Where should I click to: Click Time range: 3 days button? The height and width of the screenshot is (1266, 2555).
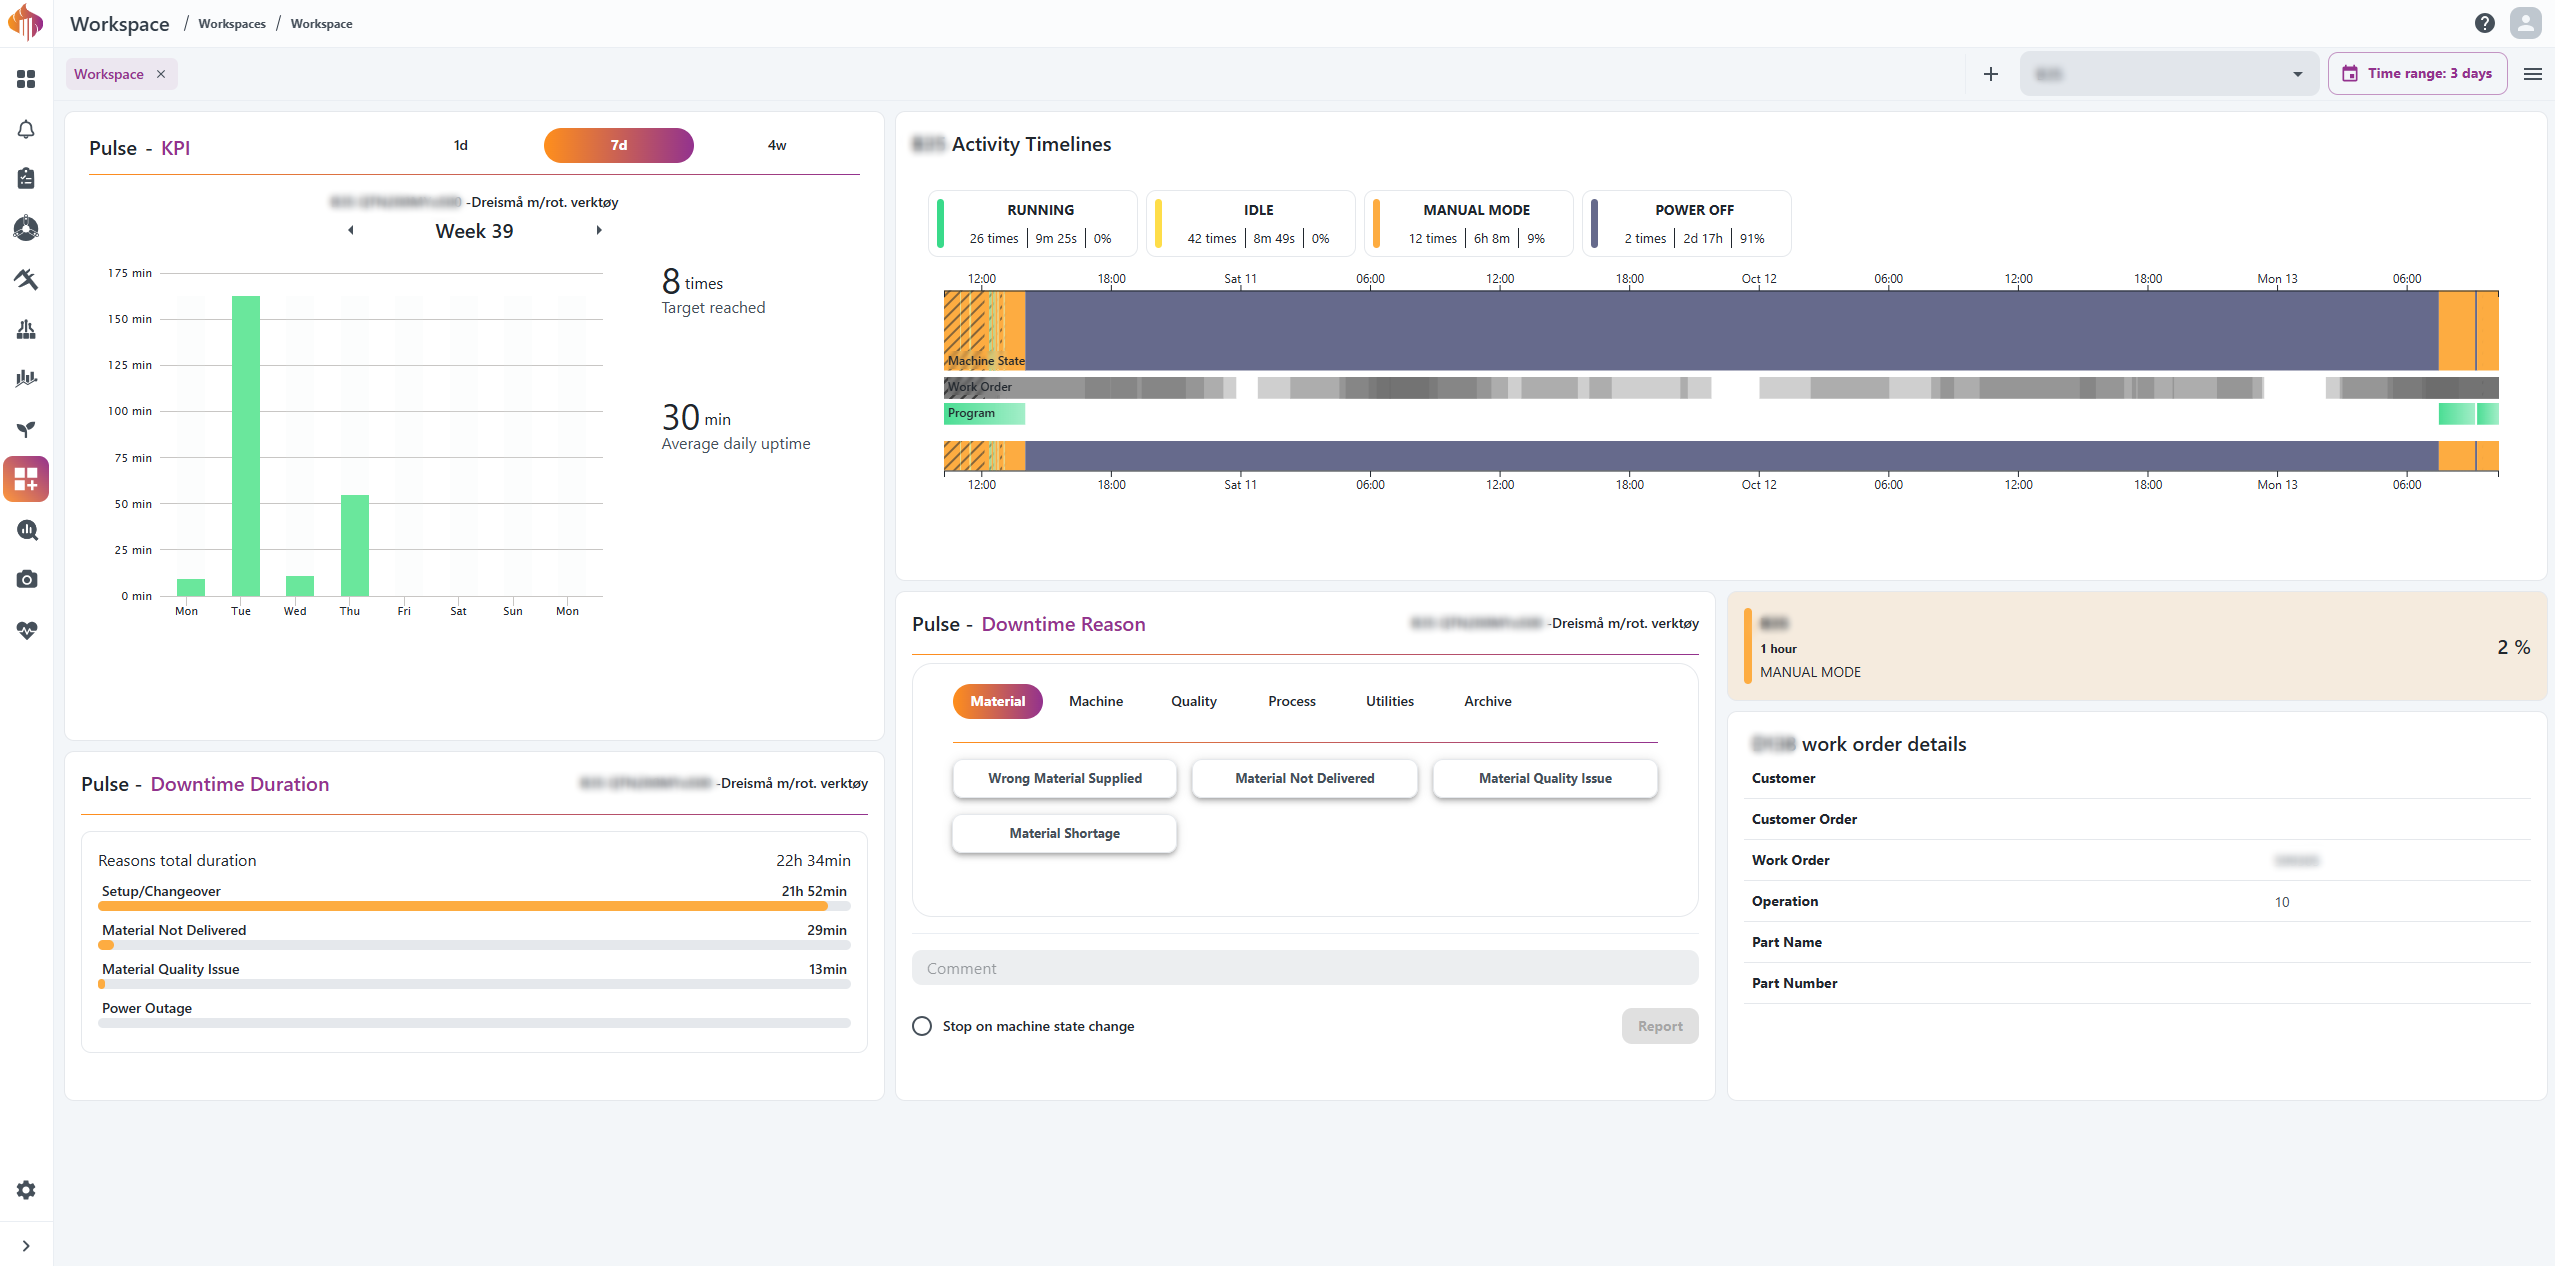tap(2416, 74)
